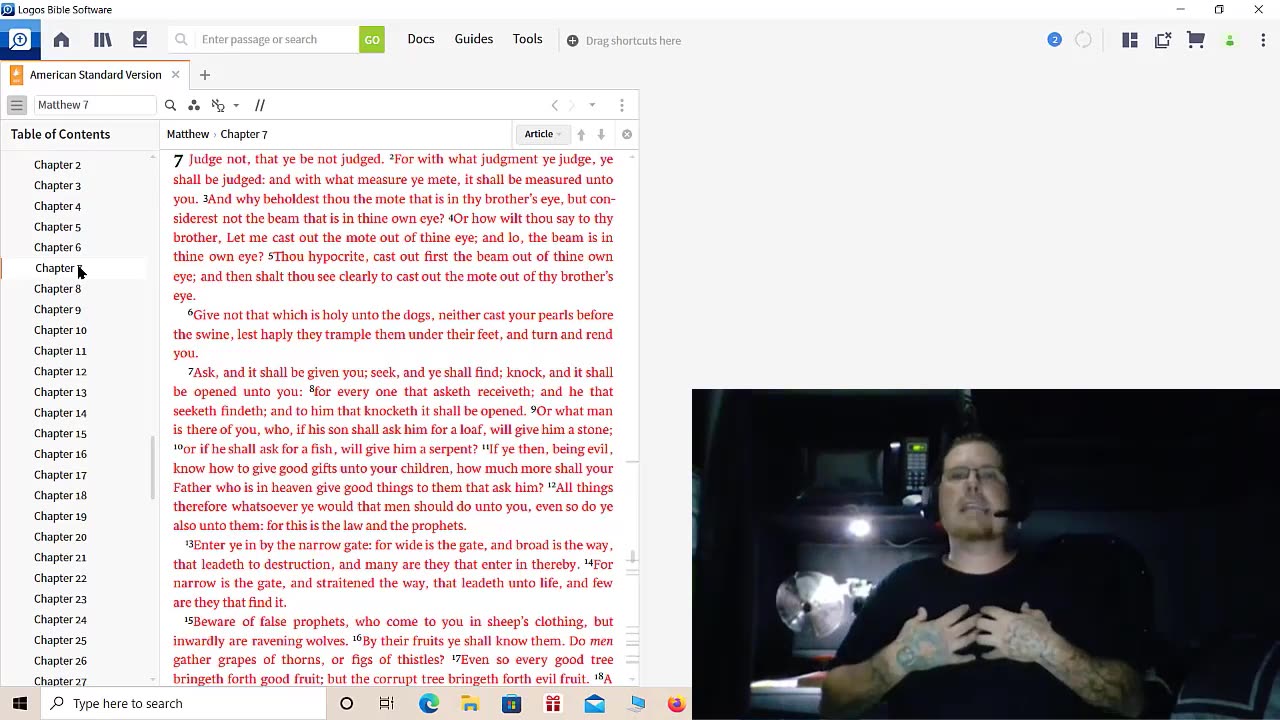Click Chapter 7 in the breadcrumb
The image size is (1280, 720).
click(244, 134)
